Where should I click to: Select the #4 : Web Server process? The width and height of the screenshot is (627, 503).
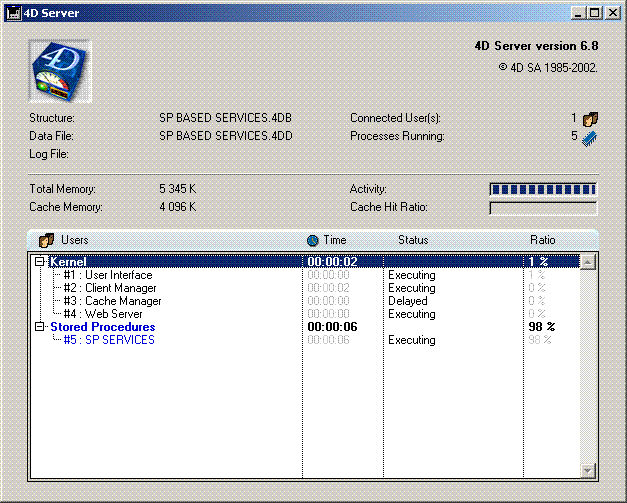[x=102, y=314]
